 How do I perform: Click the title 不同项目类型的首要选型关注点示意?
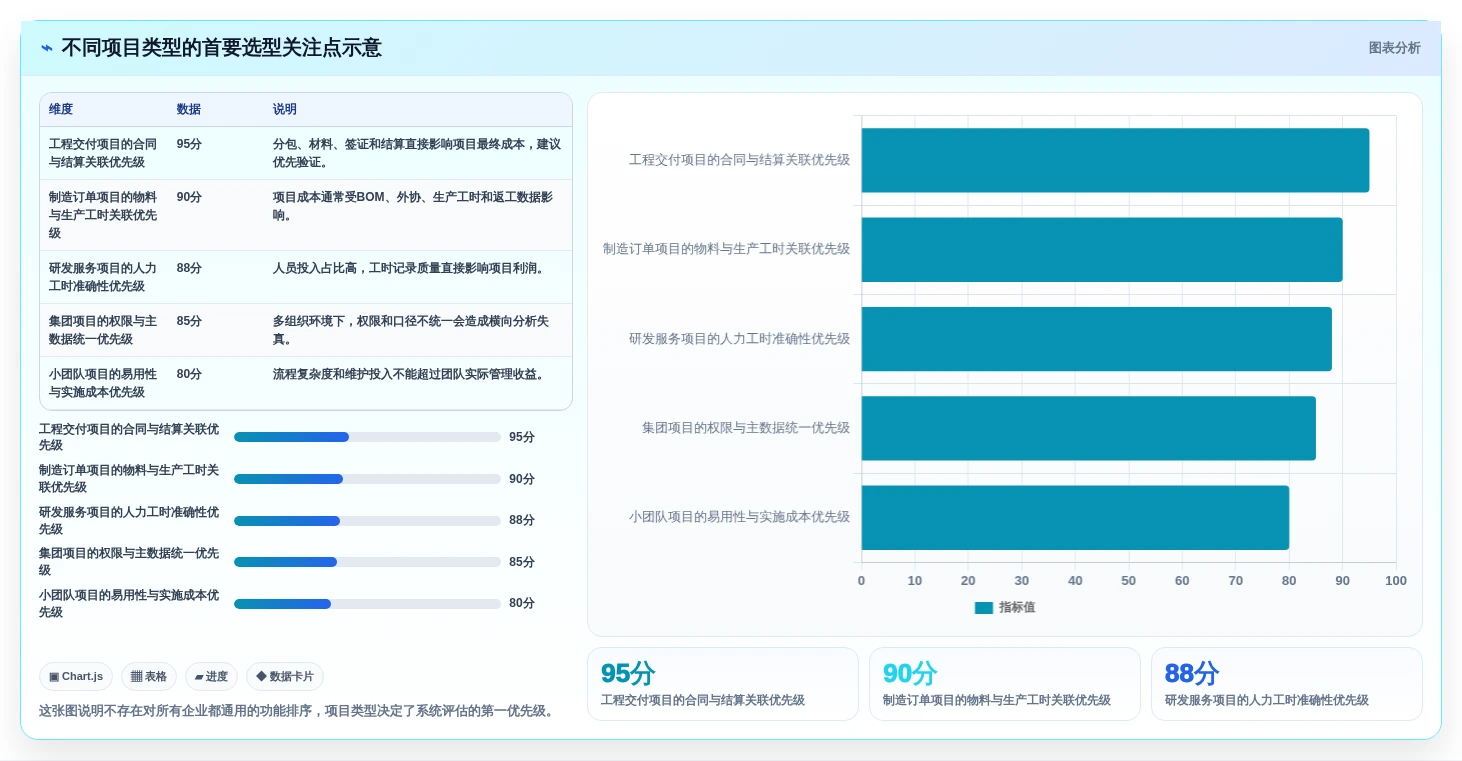(x=221, y=48)
